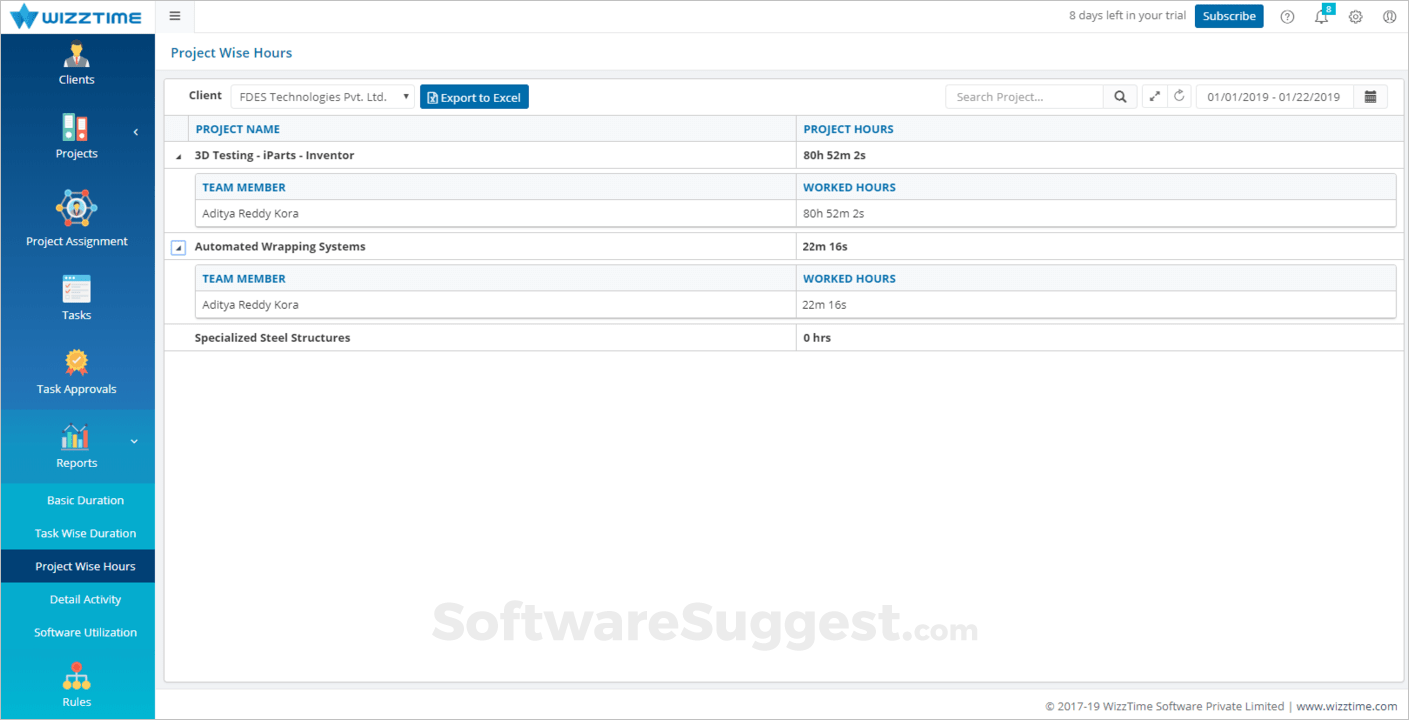
Task: Open Project Assignment in sidebar
Action: click(77, 218)
